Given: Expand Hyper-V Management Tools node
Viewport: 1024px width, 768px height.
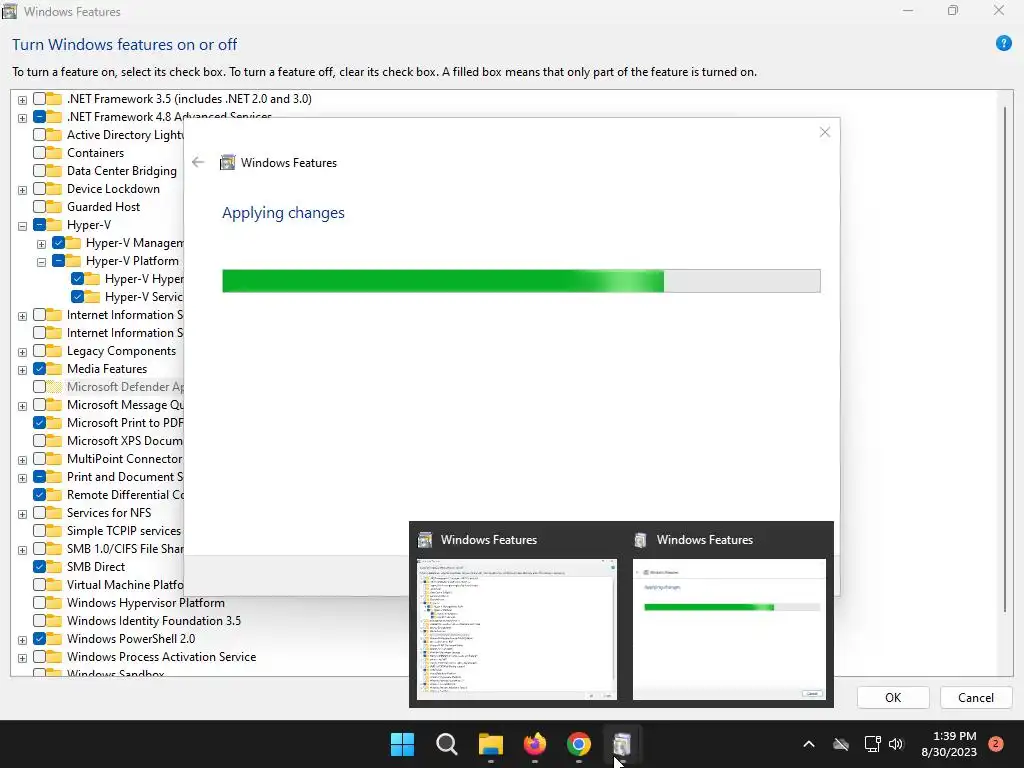Looking at the screenshot, I should pos(41,244).
